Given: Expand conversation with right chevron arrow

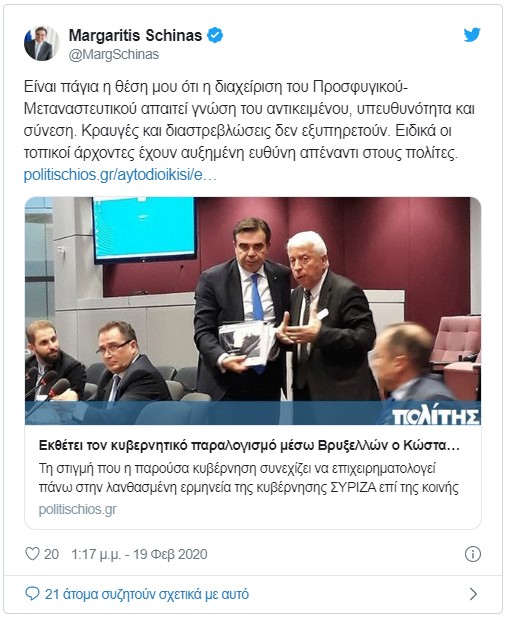Looking at the screenshot, I should pyautogui.click(x=473, y=594).
